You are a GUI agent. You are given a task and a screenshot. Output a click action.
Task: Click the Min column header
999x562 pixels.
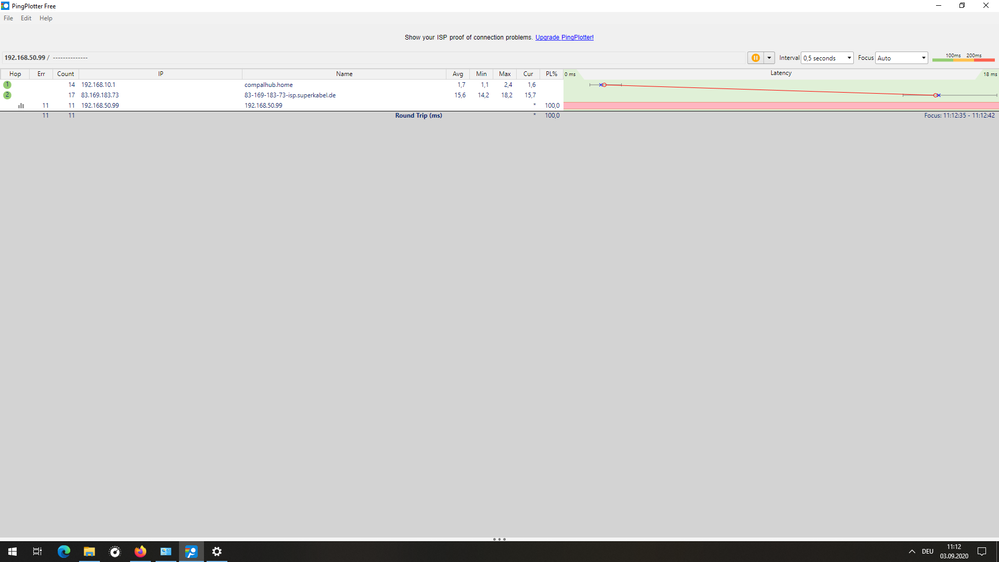(481, 74)
